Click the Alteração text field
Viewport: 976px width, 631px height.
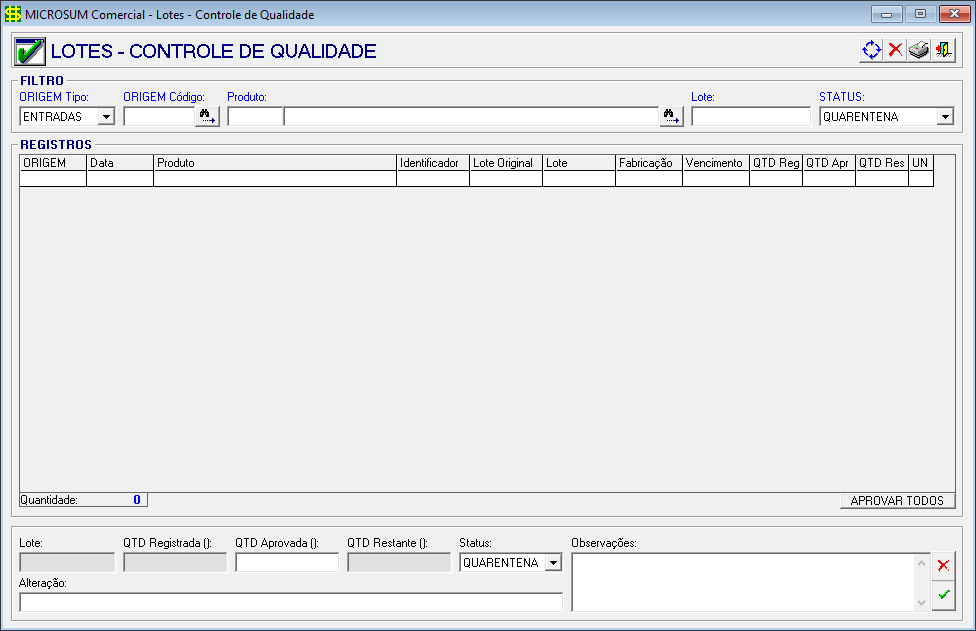click(290, 602)
